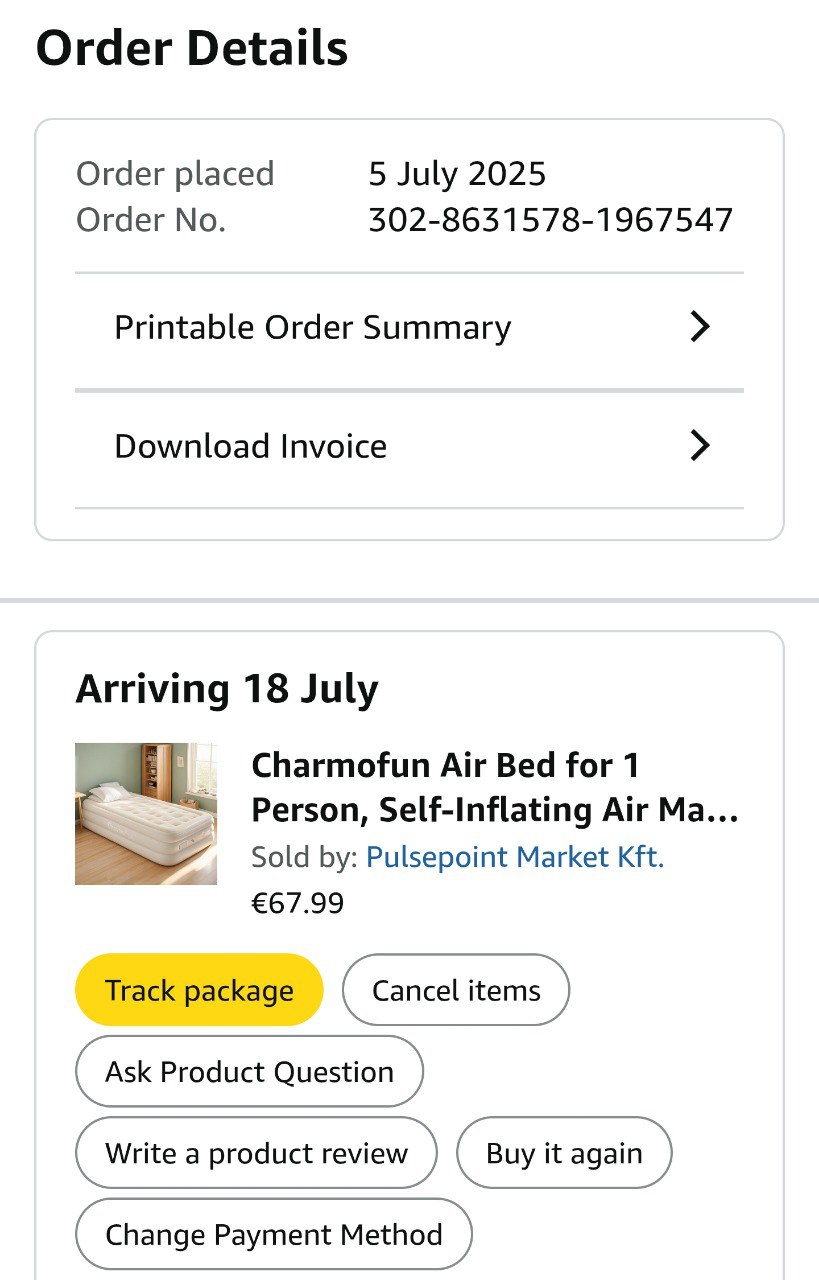Open the Pulsepoint Market Kft. seller link

pyautogui.click(x=515, y=857)
